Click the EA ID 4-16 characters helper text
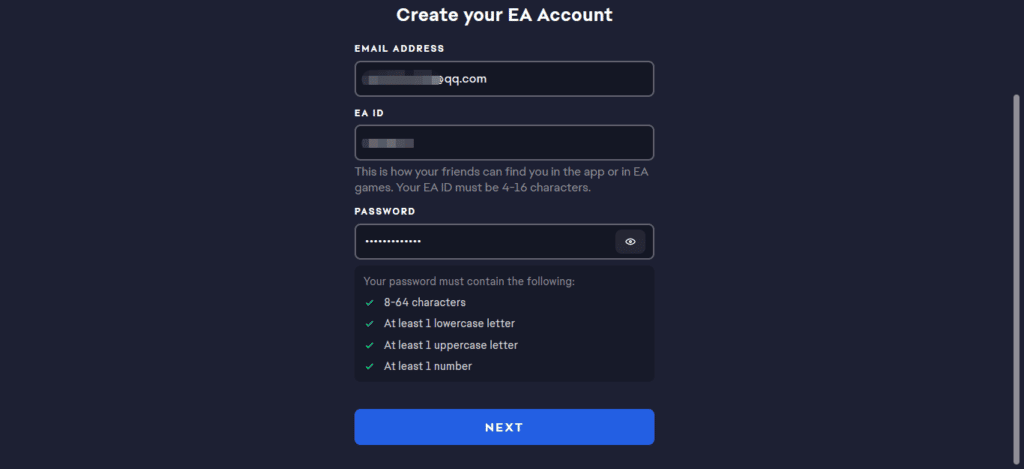The width and height of the screenshot is (1024, 469). point(500,180)
